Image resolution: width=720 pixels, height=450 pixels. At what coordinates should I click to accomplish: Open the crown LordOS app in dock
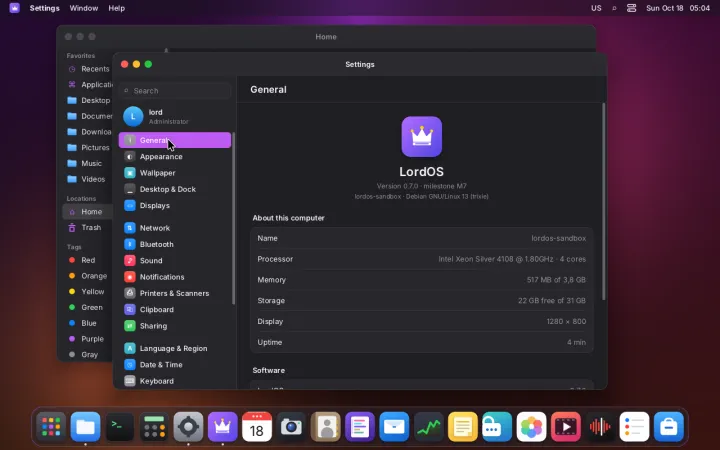click(223, 427)
